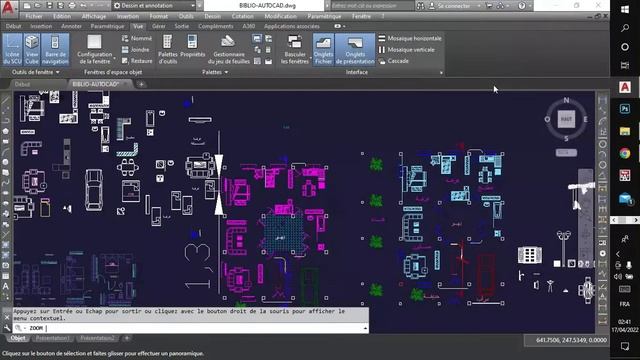Open the Dessin et annotation workspace dropdown
The width and height of the screenshot is (640, 360).
click(x=154, y=6)
